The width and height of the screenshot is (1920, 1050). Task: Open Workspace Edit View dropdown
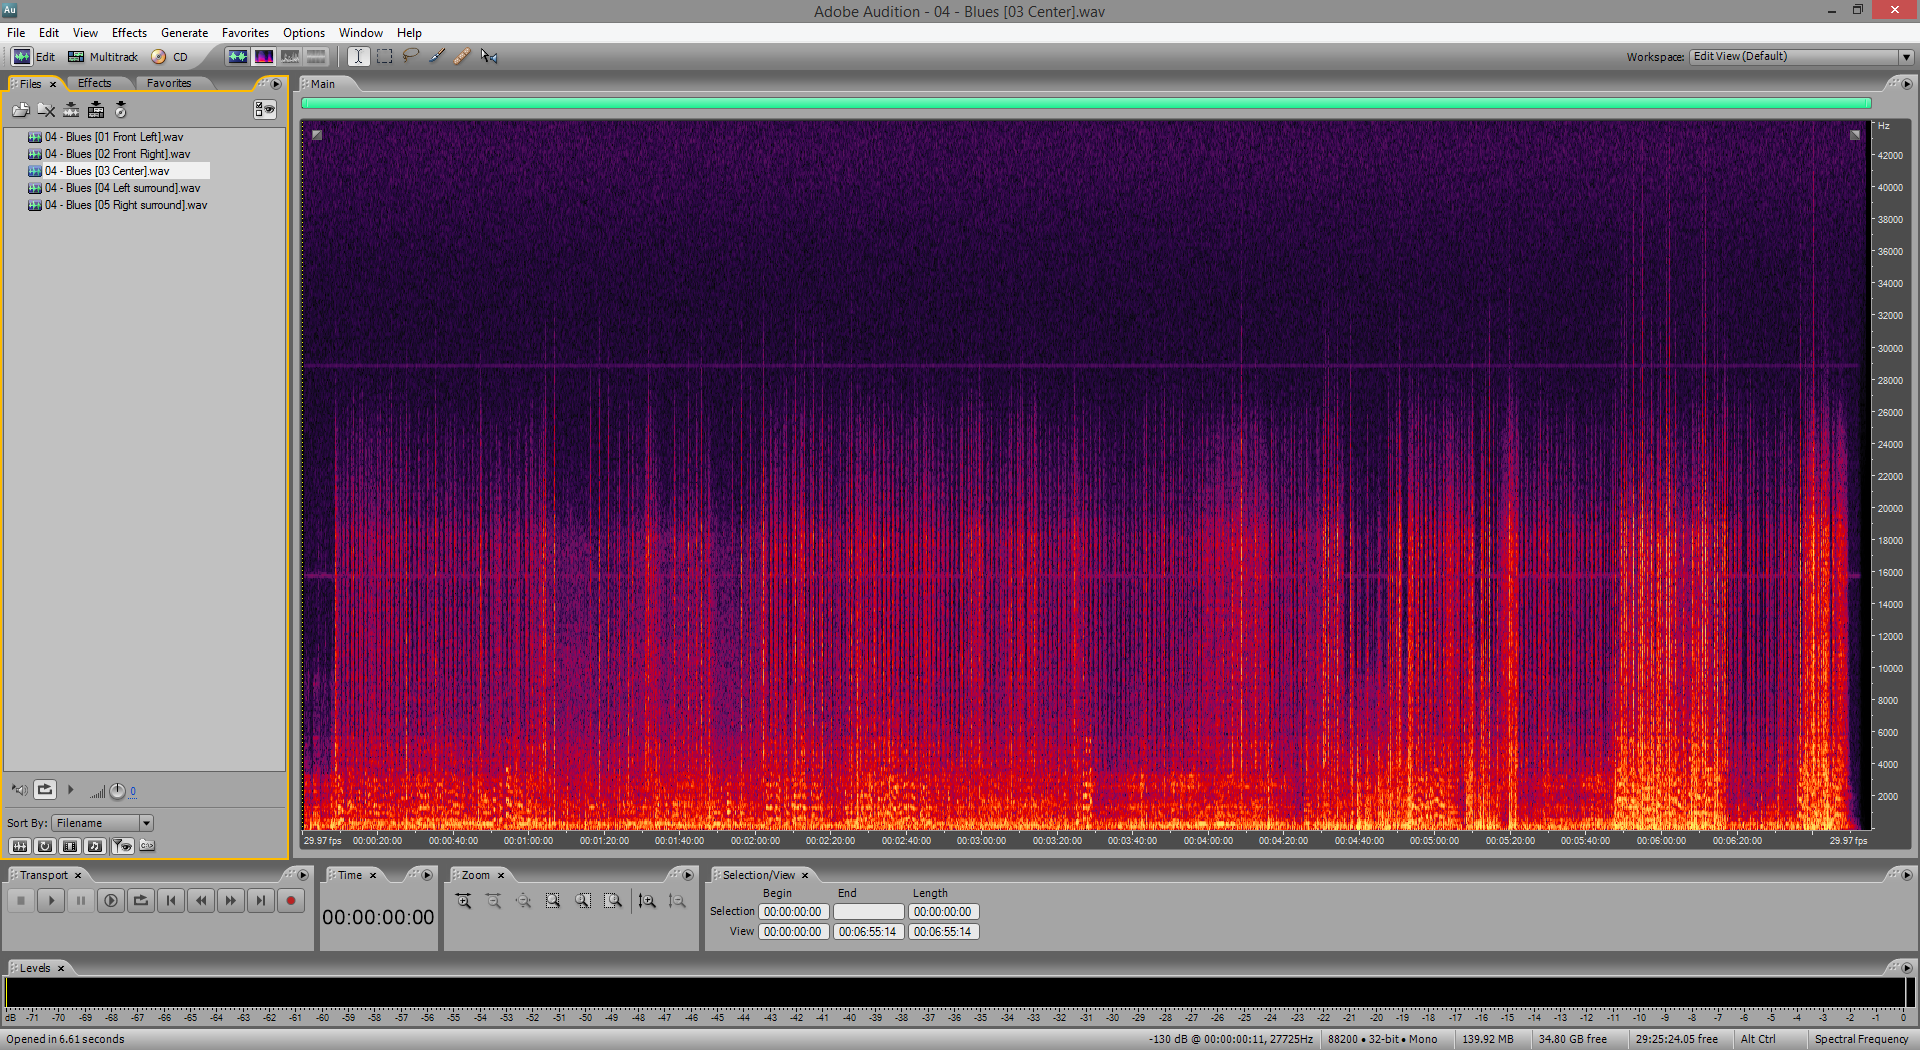[x=1802, y=57]
